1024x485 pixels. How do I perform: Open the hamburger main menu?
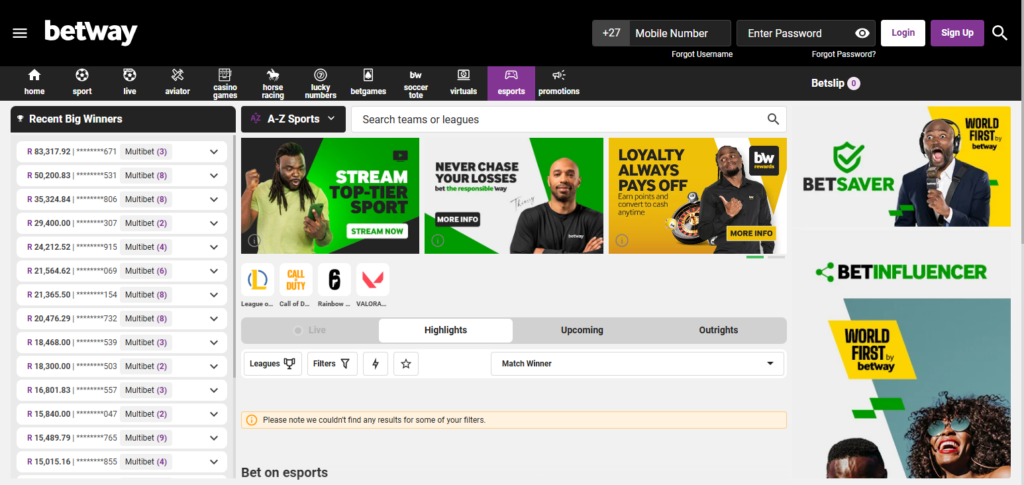(20, 33)
